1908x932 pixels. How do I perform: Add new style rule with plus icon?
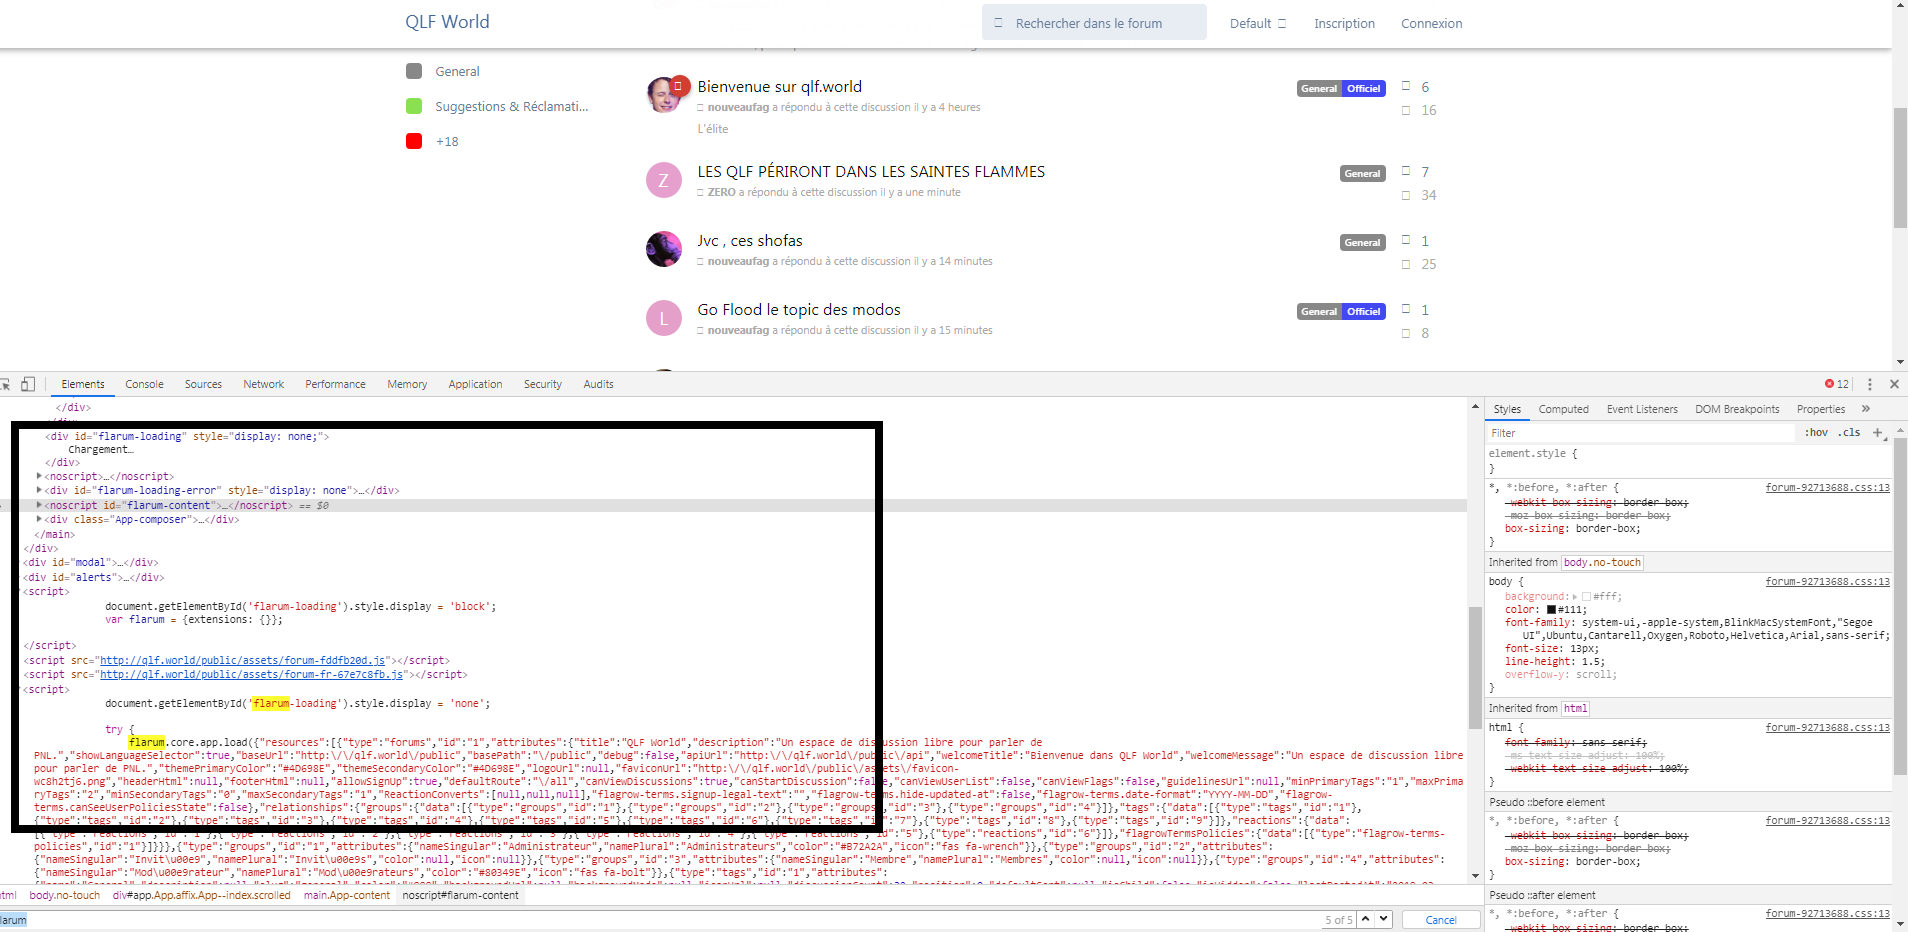[1877, 433]
